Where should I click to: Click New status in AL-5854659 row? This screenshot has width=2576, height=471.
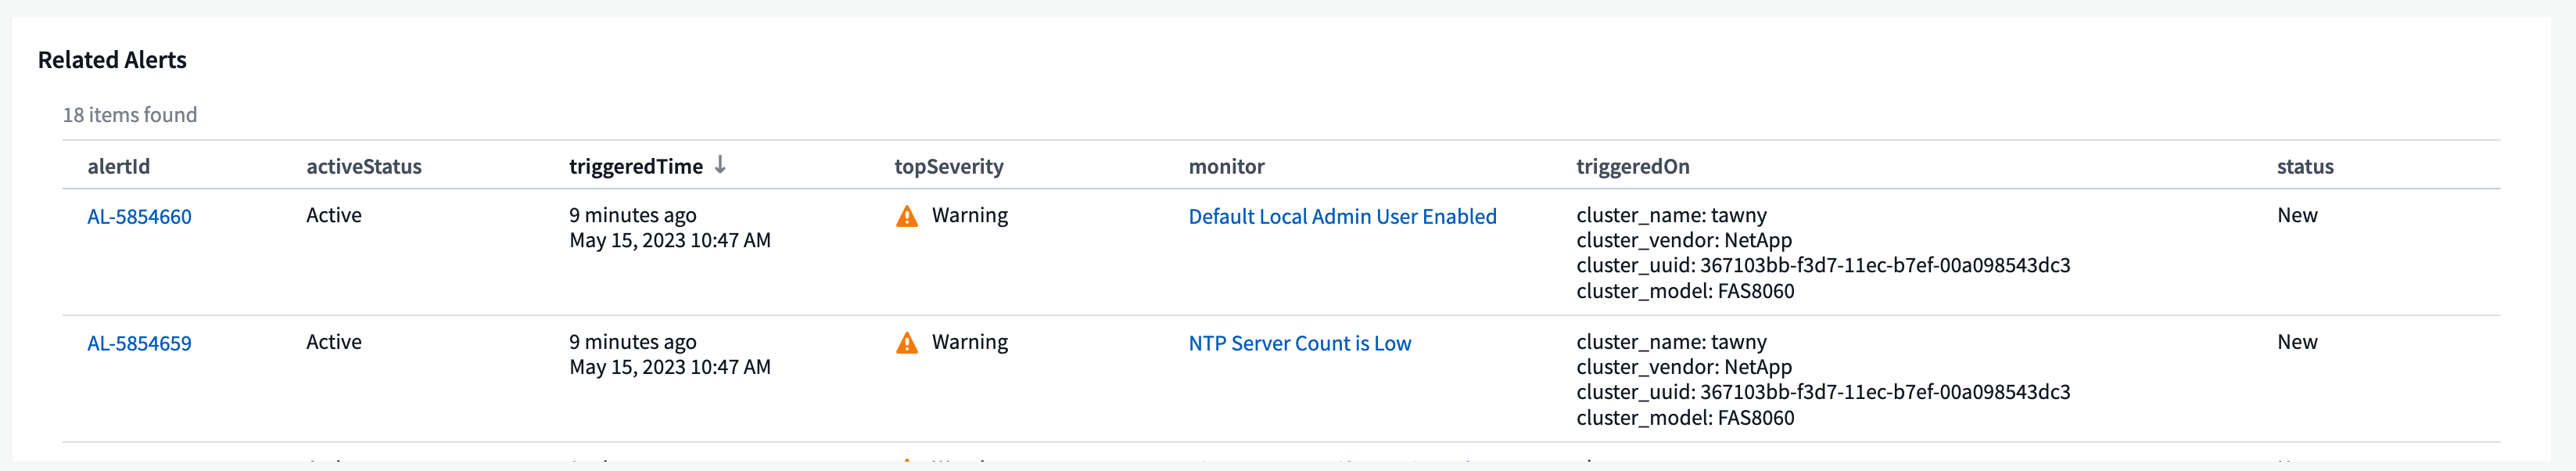(x=2297, y=342)
